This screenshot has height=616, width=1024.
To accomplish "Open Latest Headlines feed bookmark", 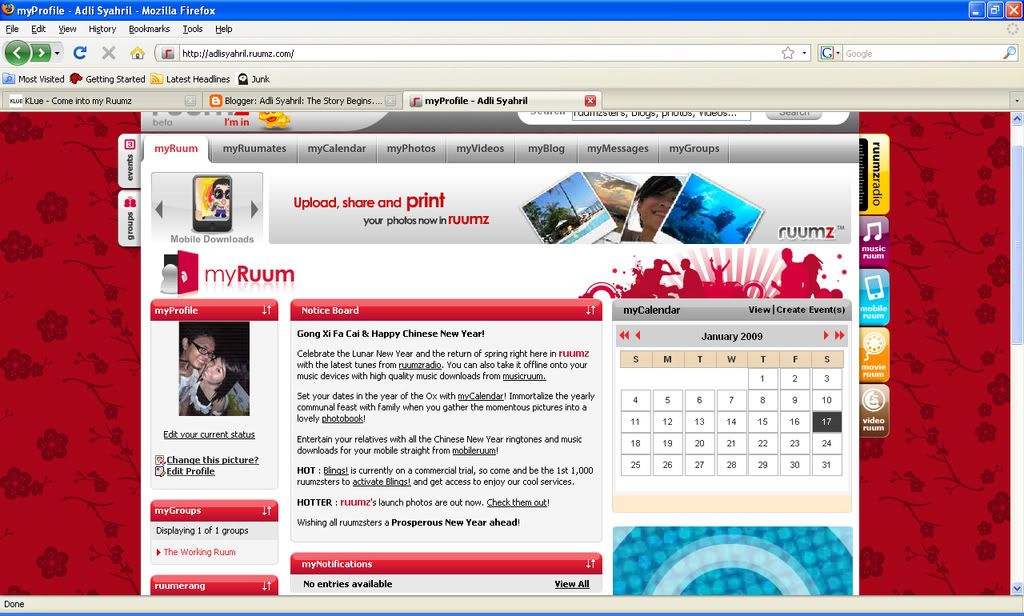I will (191, 79).
